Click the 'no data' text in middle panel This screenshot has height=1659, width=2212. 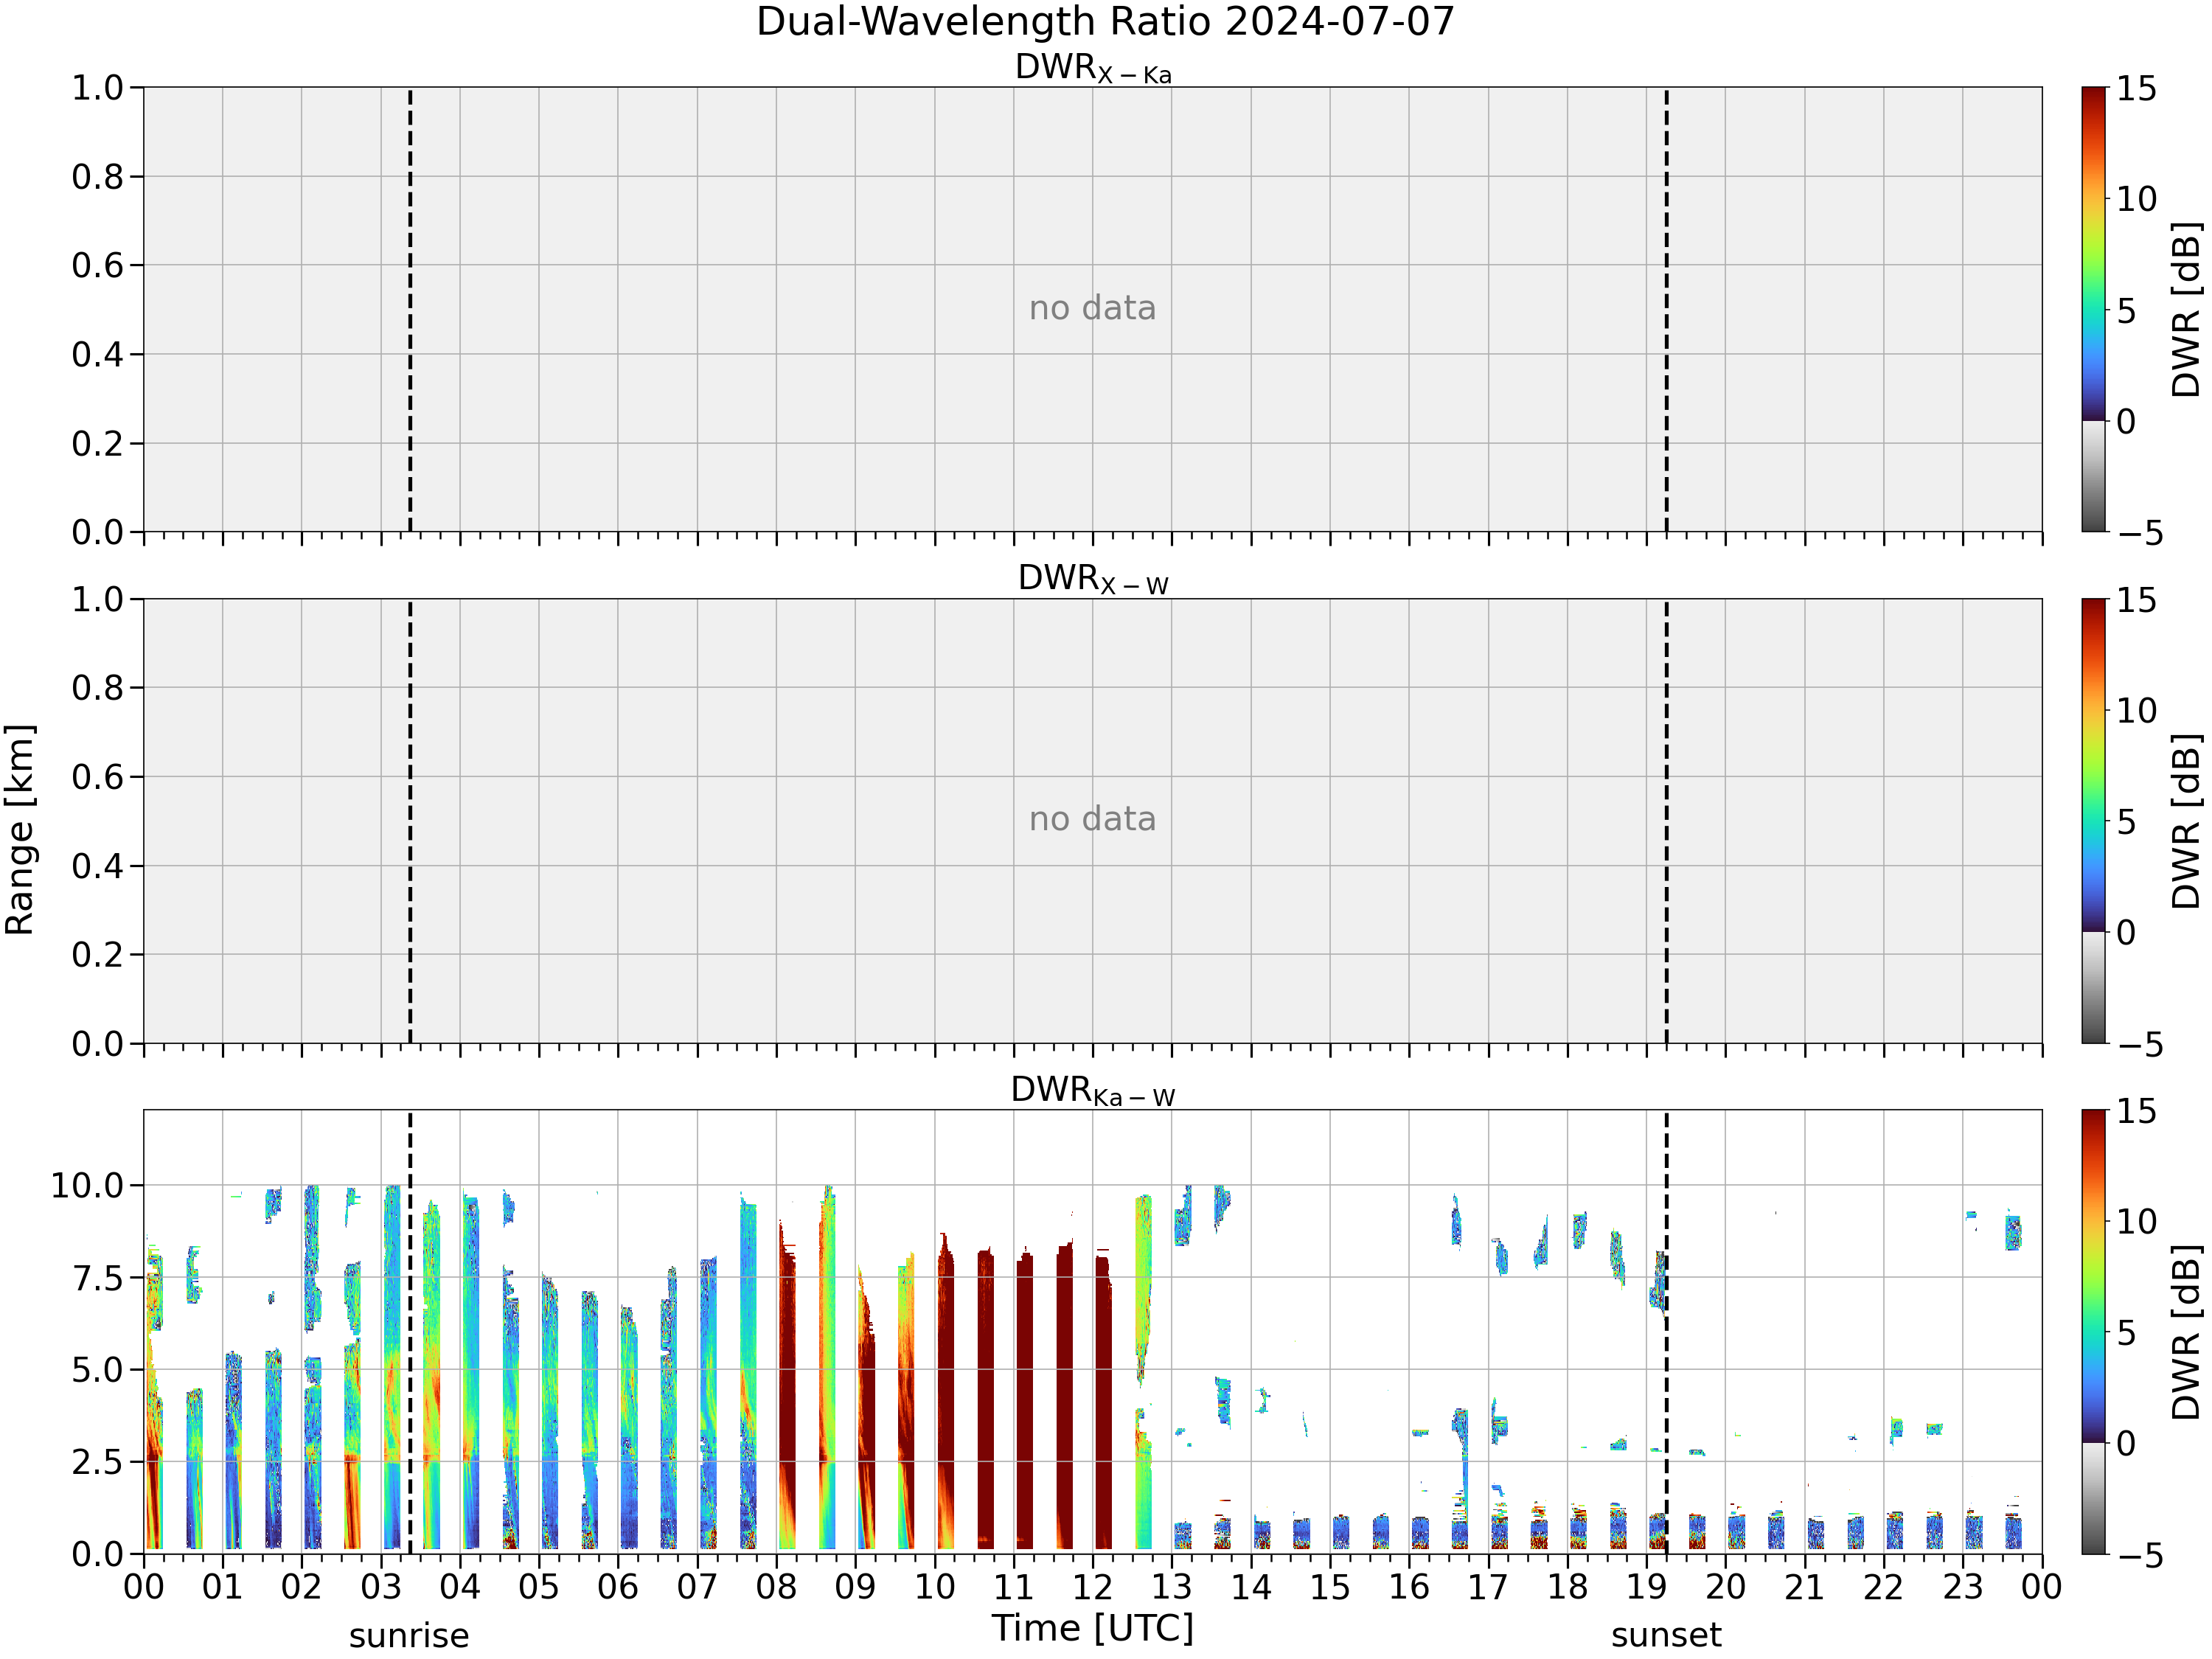1092,819
